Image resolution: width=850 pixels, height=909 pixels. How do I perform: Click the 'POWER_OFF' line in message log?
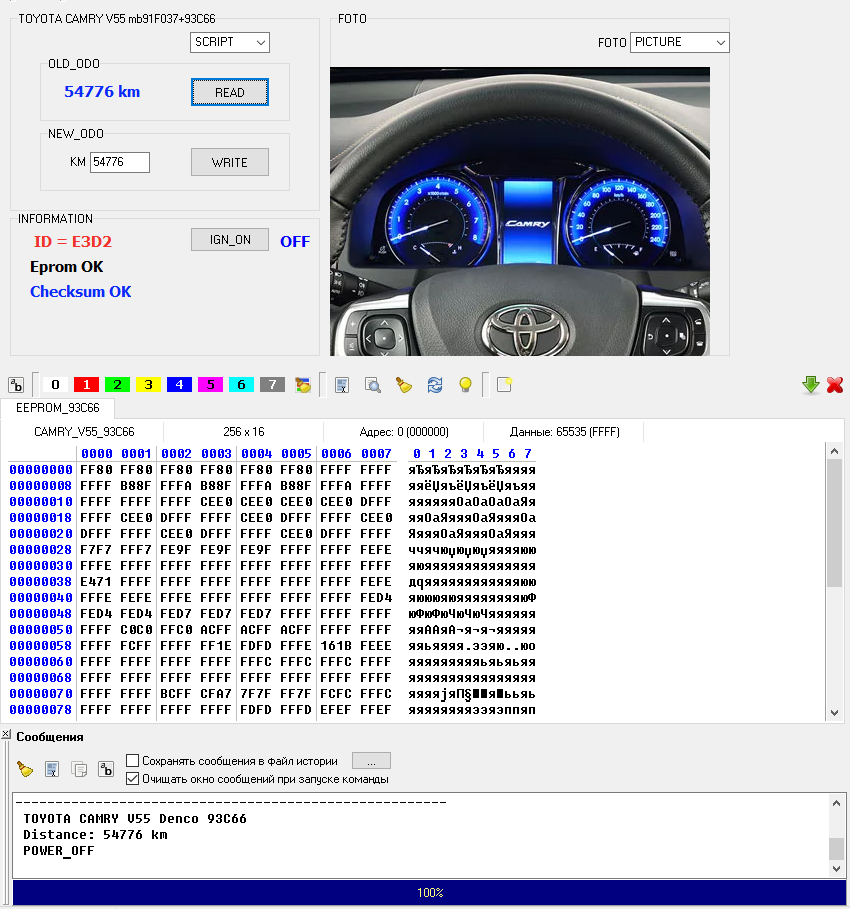(x=59, y=850)
